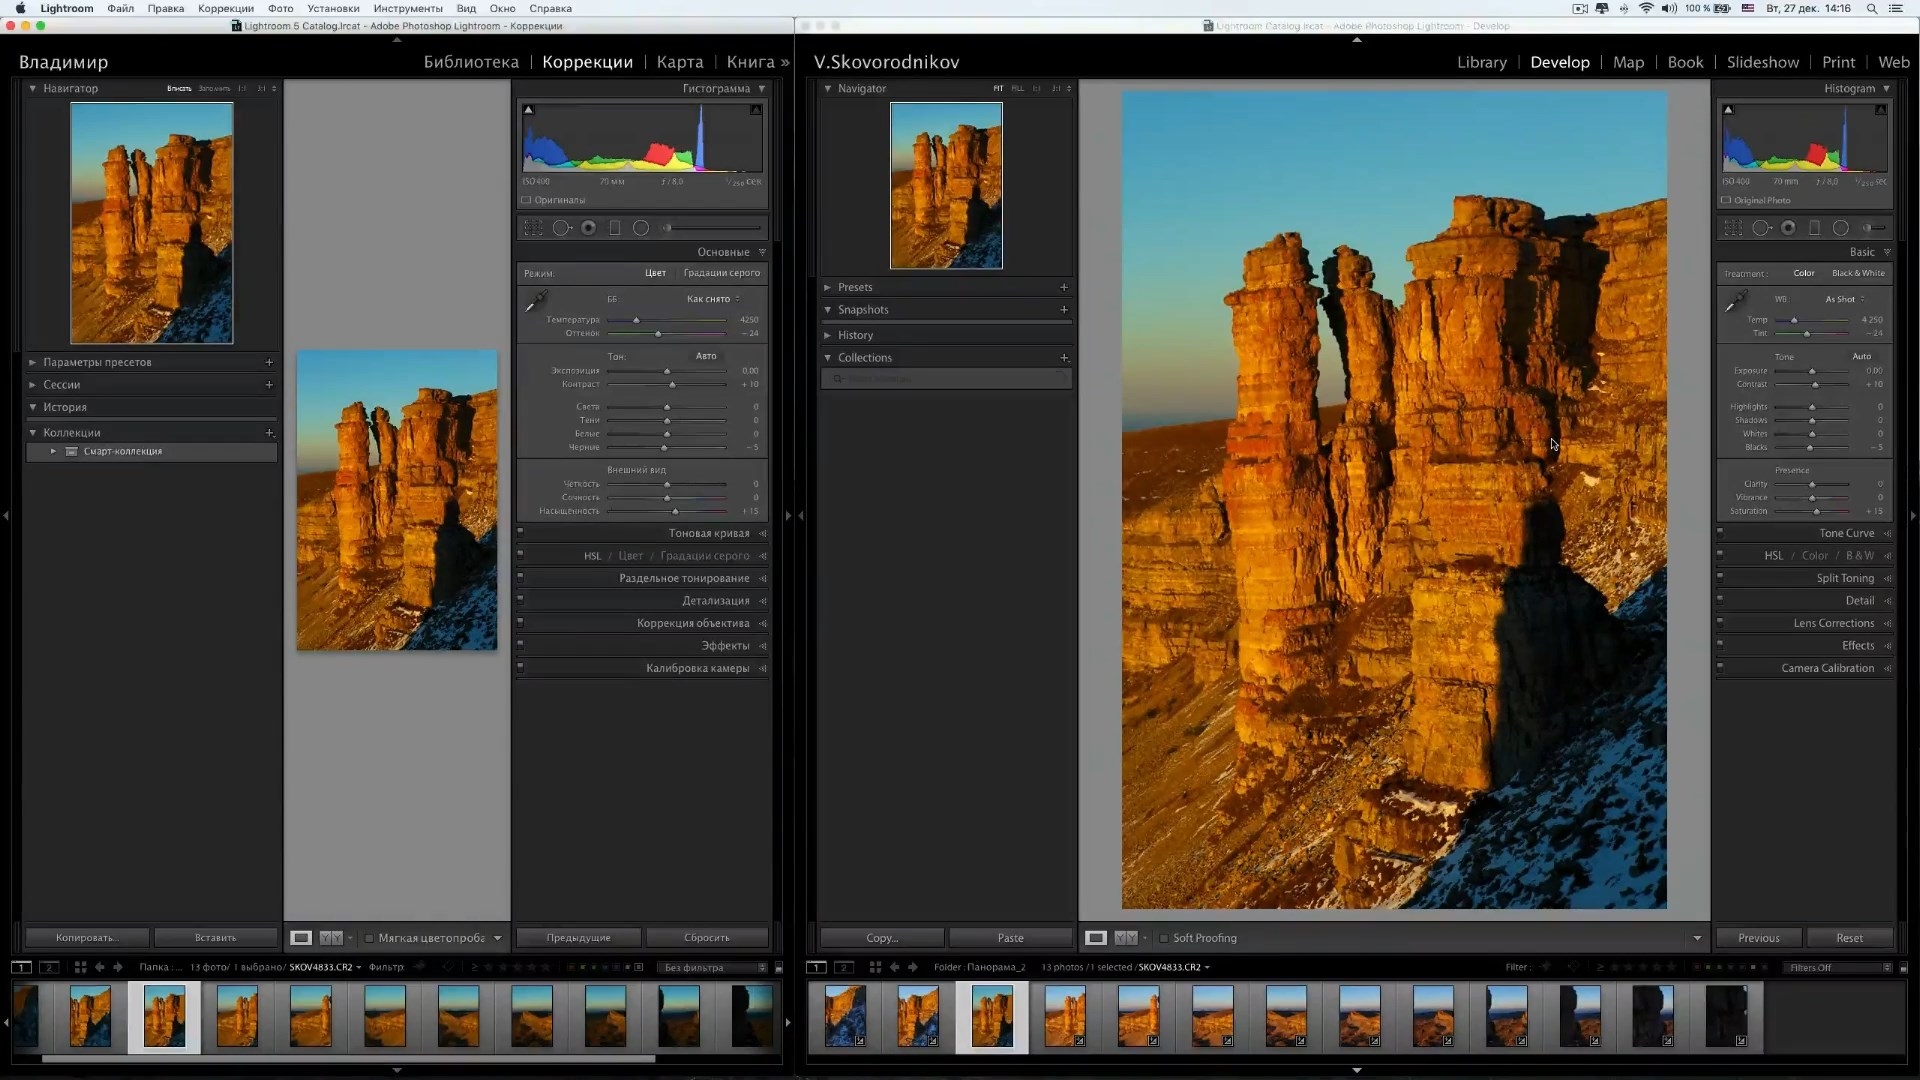
Task: Tick the Оригиналы checkbox
Action: [526, 200]
